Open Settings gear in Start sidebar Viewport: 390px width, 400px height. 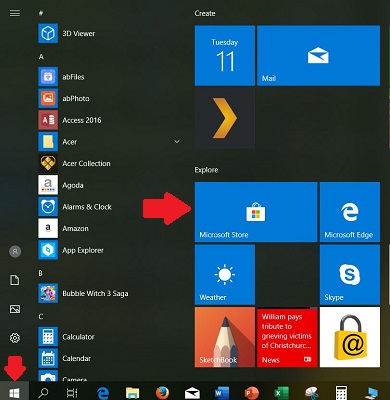(15, 338)
